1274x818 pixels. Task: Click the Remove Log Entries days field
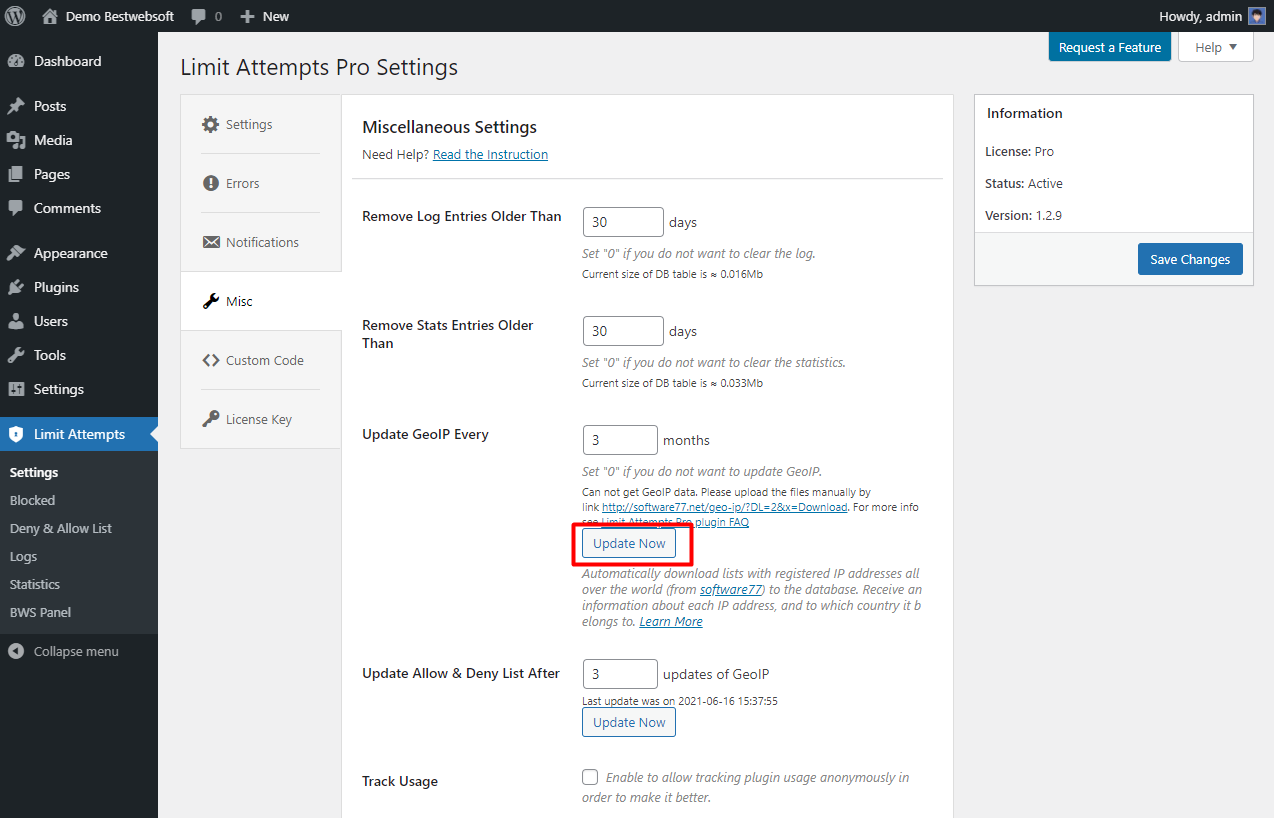623,222
